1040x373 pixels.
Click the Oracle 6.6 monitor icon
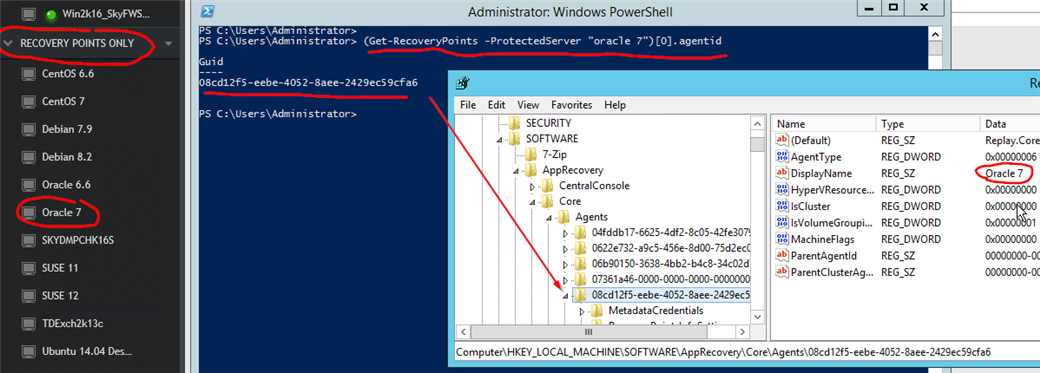tap(28, 185)
